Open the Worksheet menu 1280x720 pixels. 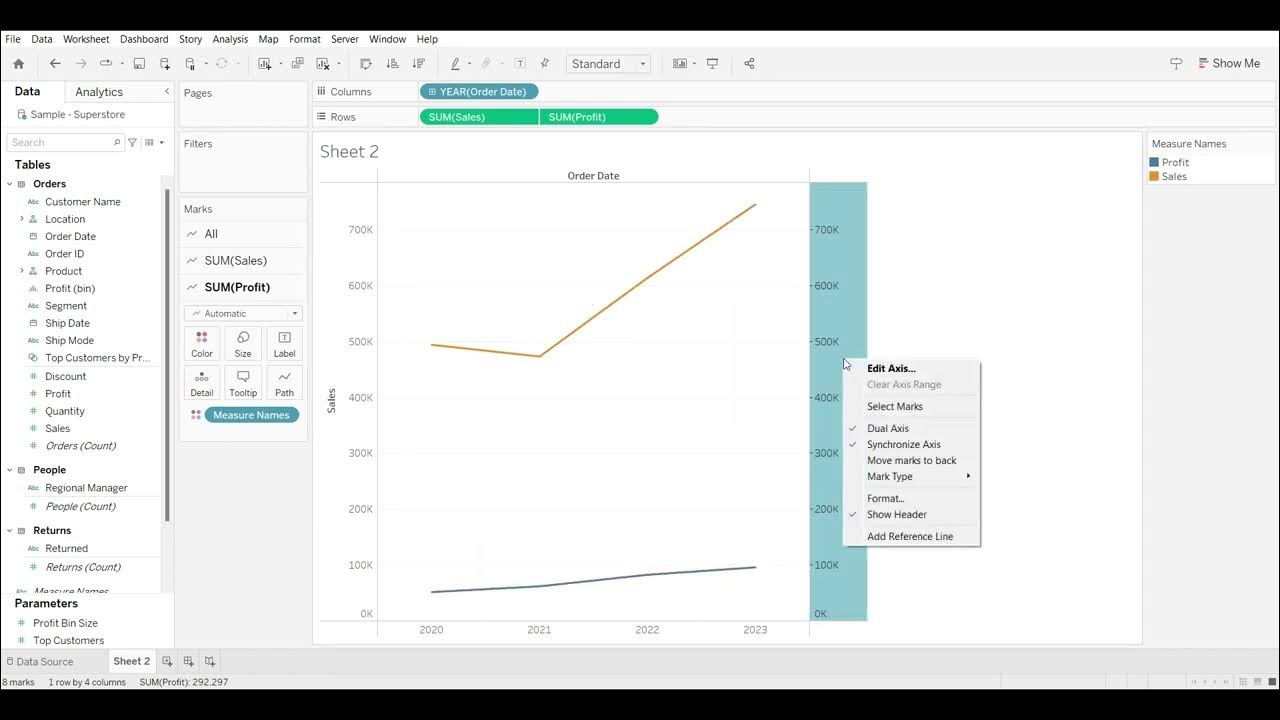[86, 39]
